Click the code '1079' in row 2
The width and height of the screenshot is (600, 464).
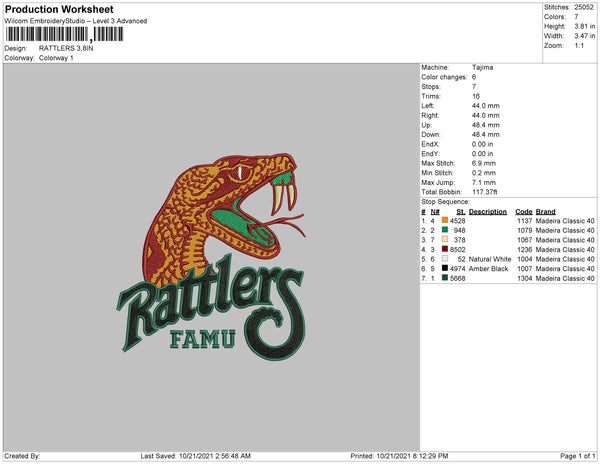point(525,230)
